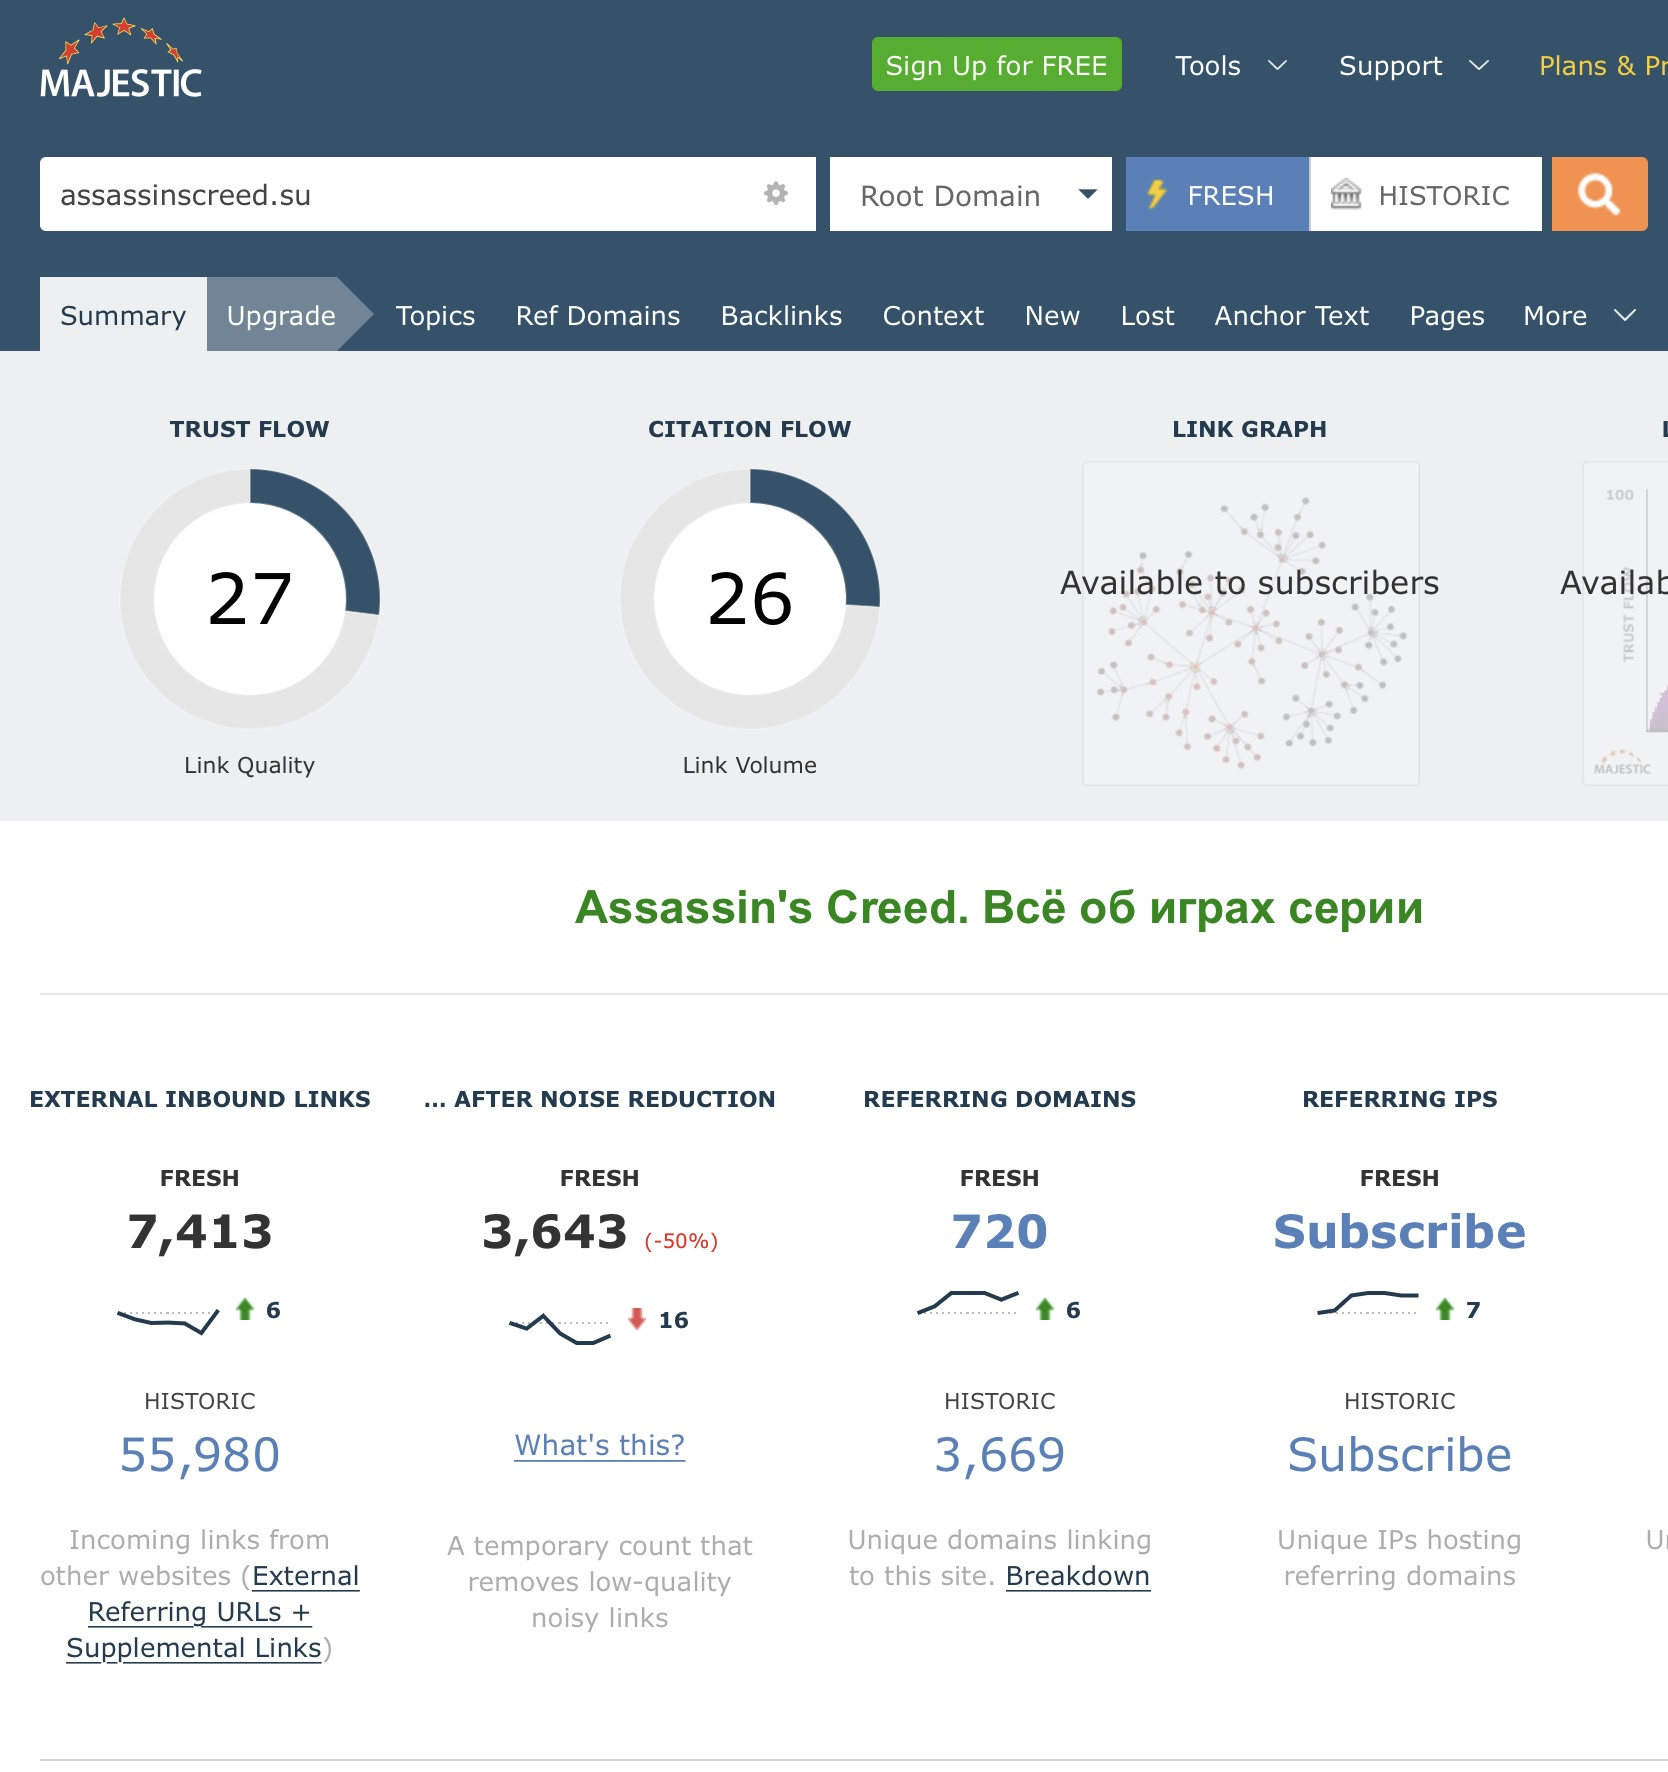
Task: Click the Trust Flow heading
Action: point(250,429)
